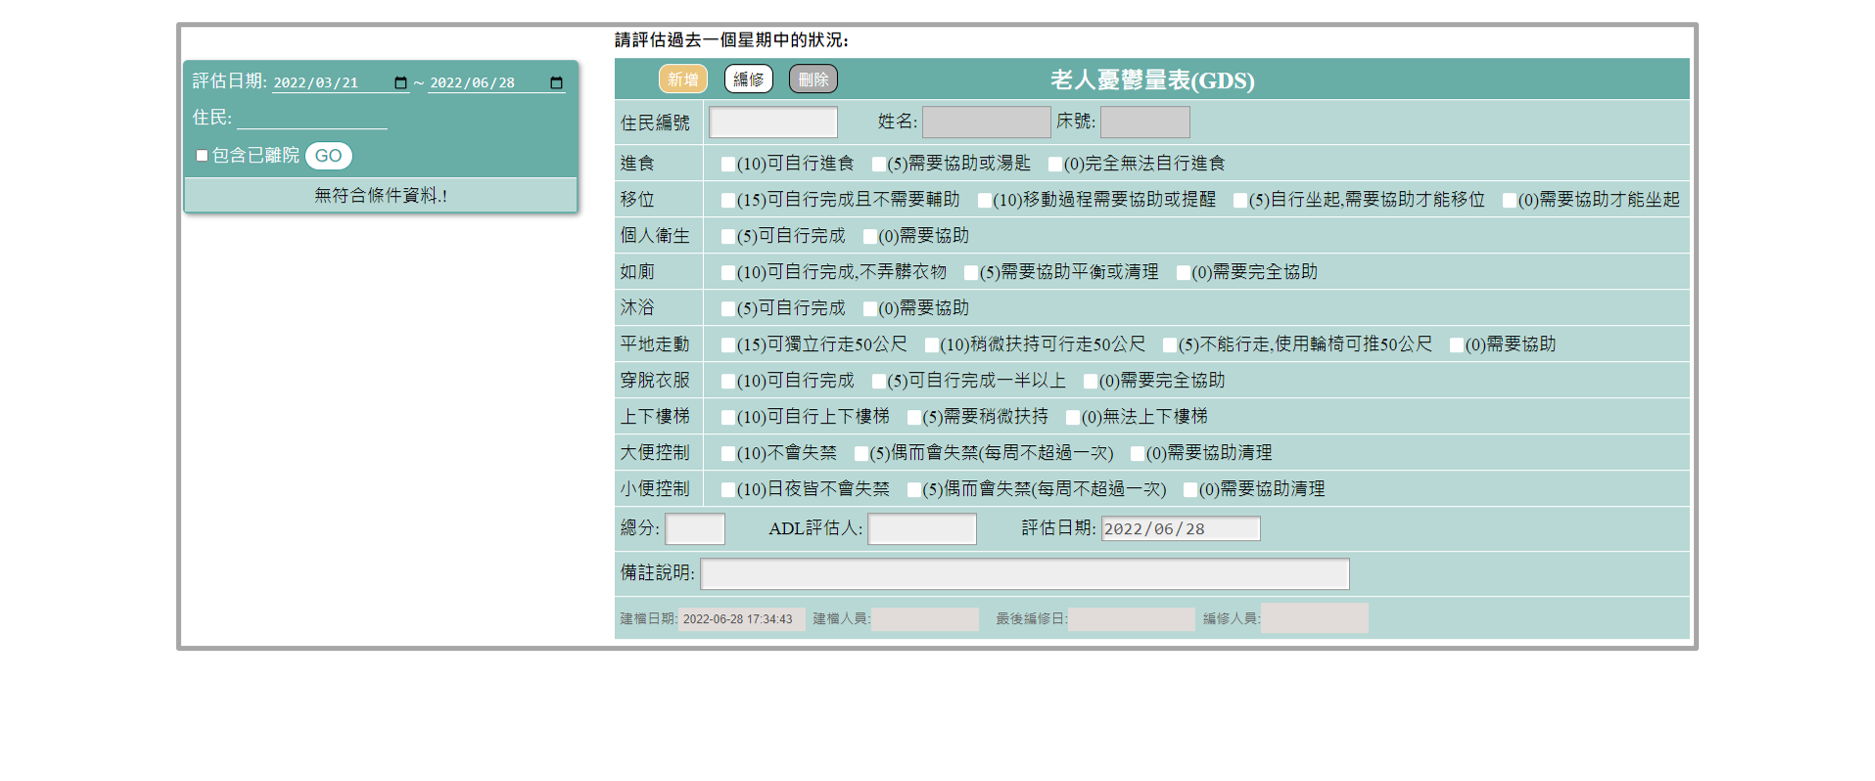Screen dimensions: 1875x781
Task: Open the start date calendar picker icon
Action: pyautogui.click(x=400, y=83)
